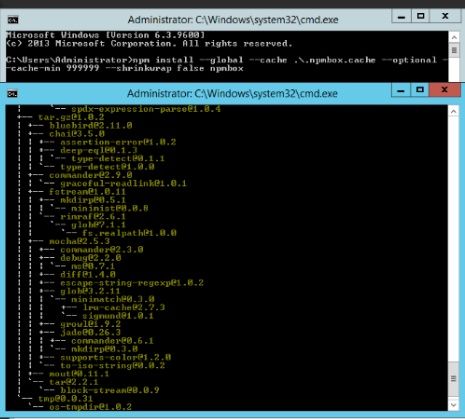Click the 'bluebird@2.11.0' tree line

(91, 126)
